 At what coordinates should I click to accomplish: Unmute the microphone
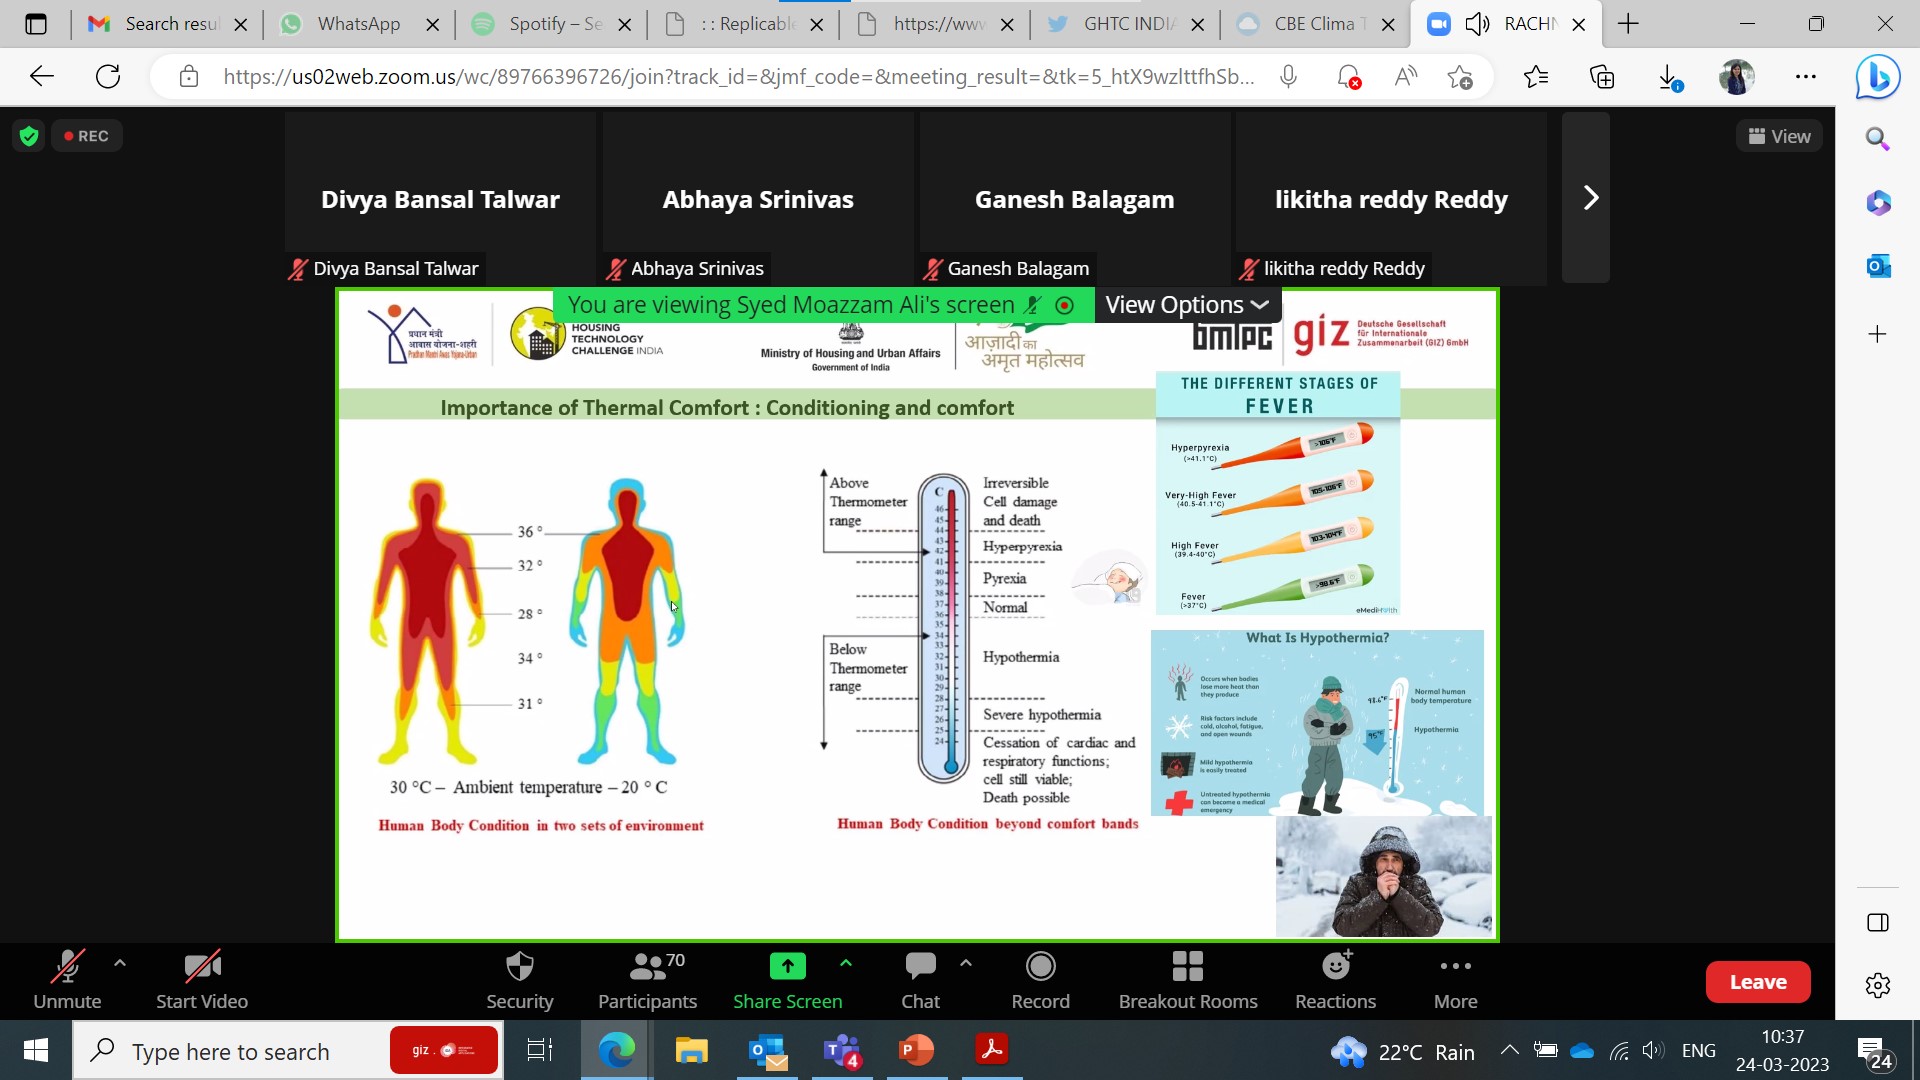pos(67,967)
